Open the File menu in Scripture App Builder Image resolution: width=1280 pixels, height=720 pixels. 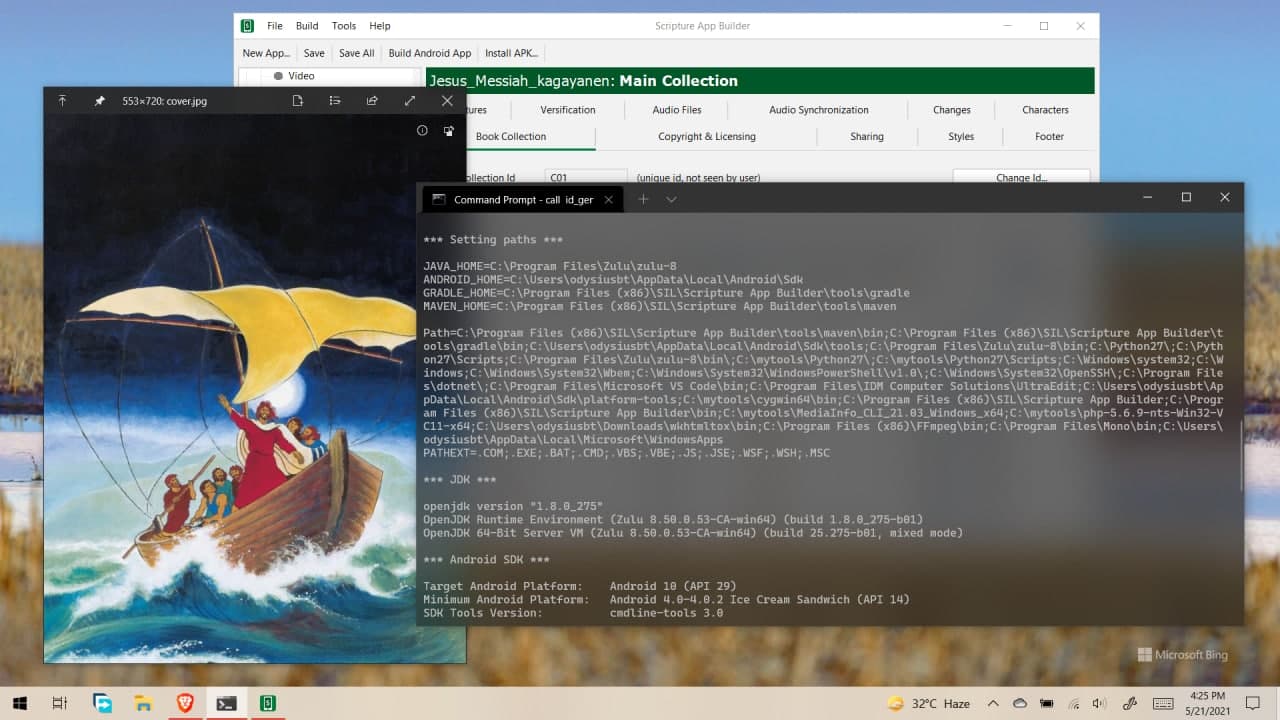pos(275,26)
